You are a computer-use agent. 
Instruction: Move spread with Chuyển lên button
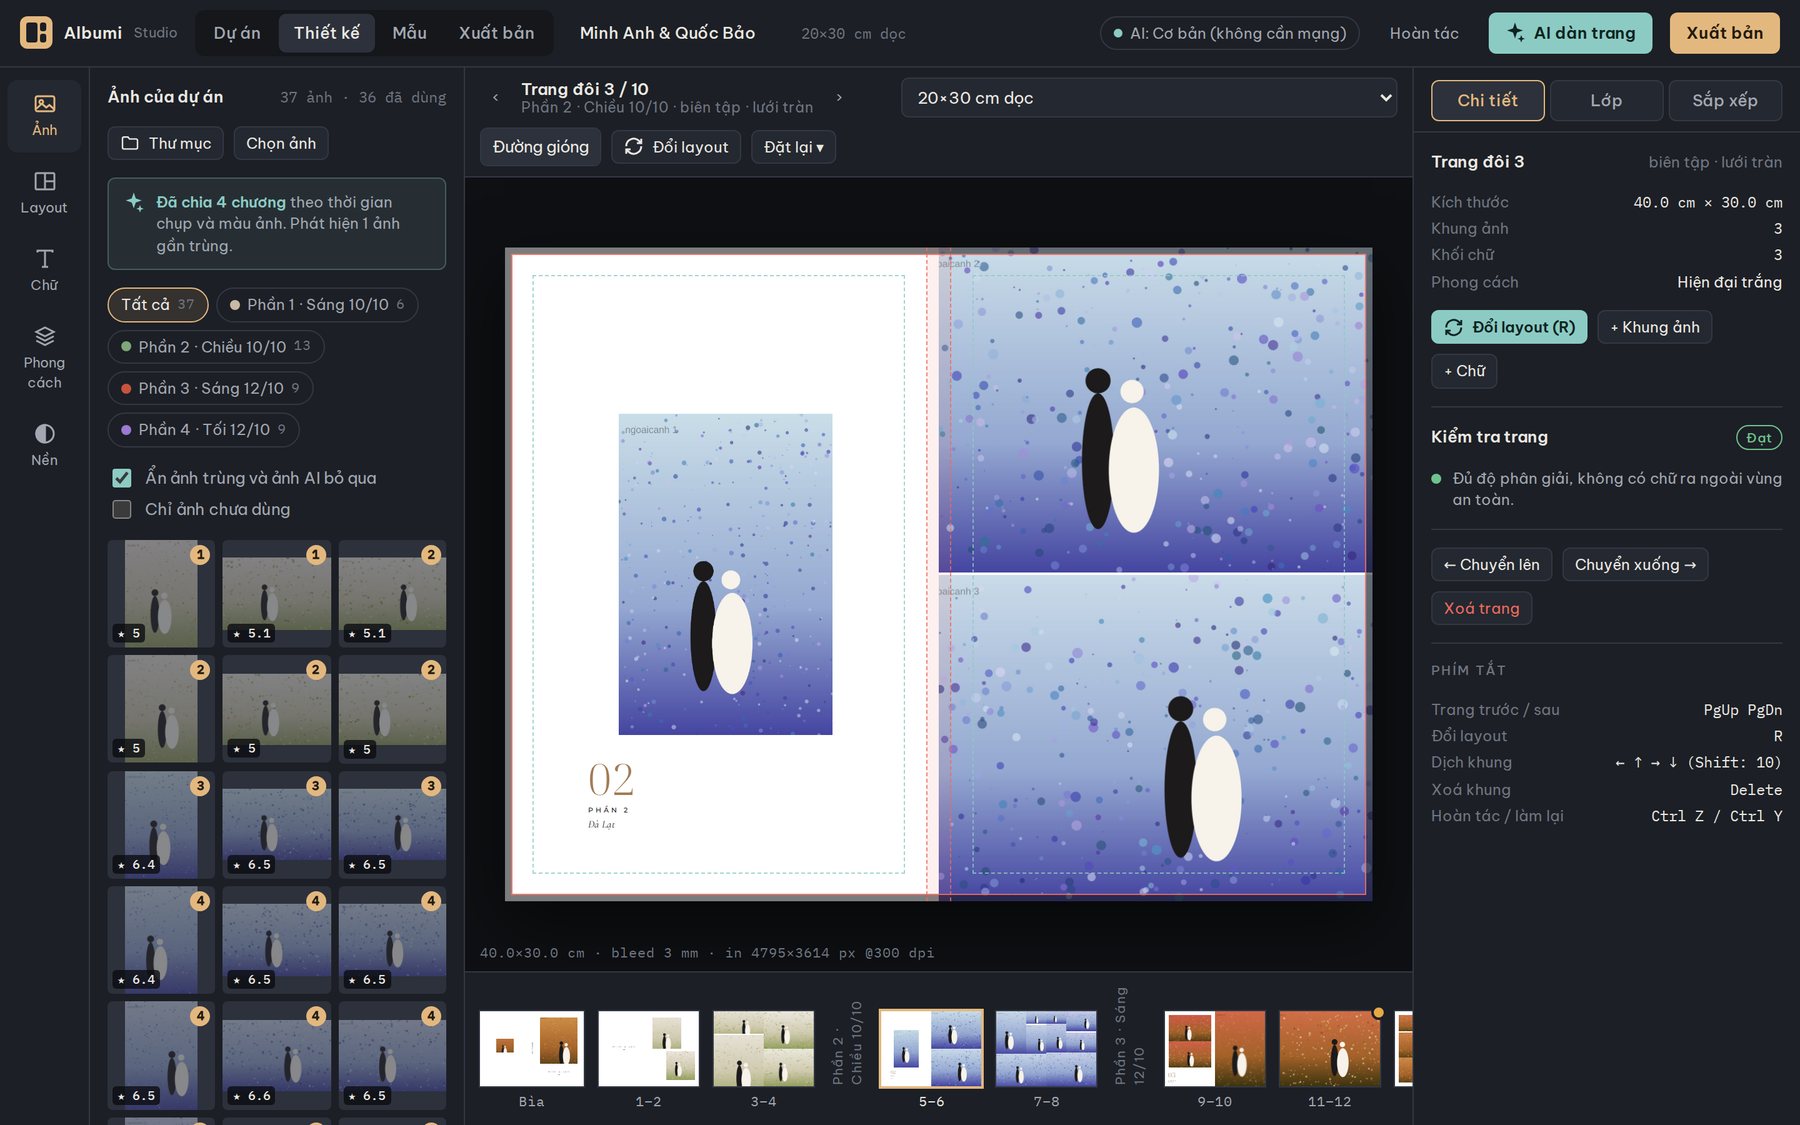(1491, 565)
